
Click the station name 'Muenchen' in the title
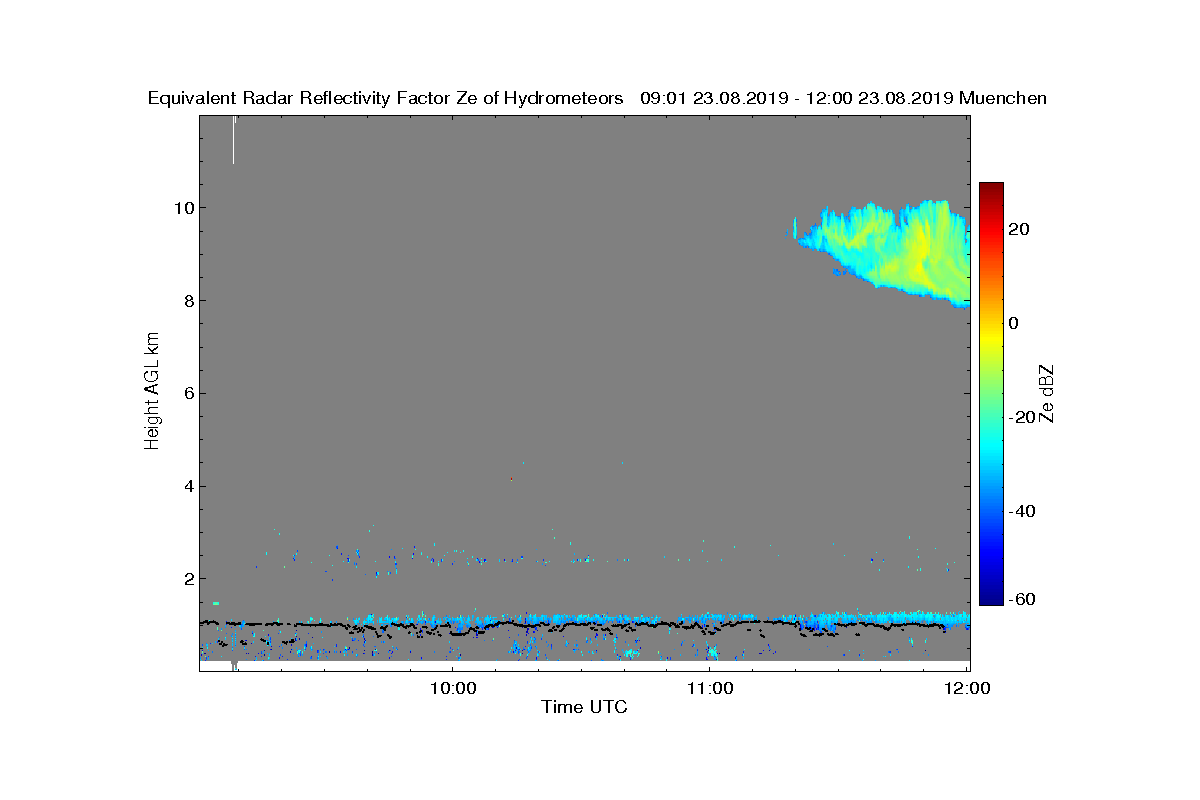pyautogui.click(x=1003, y=98)
